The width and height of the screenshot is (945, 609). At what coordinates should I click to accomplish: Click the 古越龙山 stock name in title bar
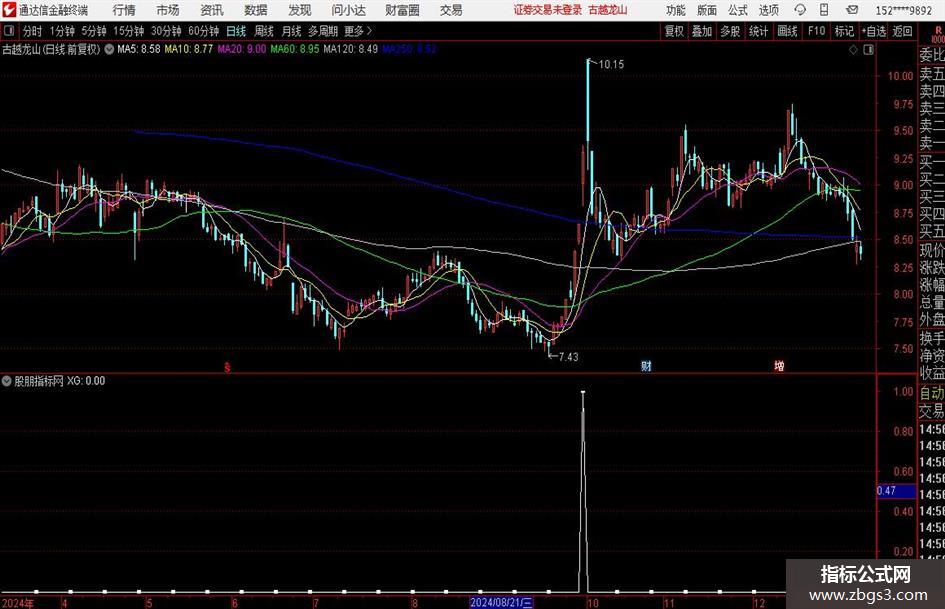click(608, 10)
